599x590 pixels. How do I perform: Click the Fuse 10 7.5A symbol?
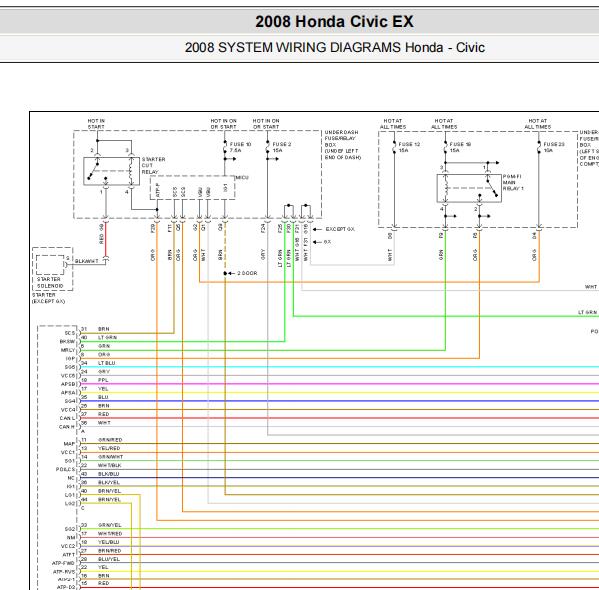(225, 147)
